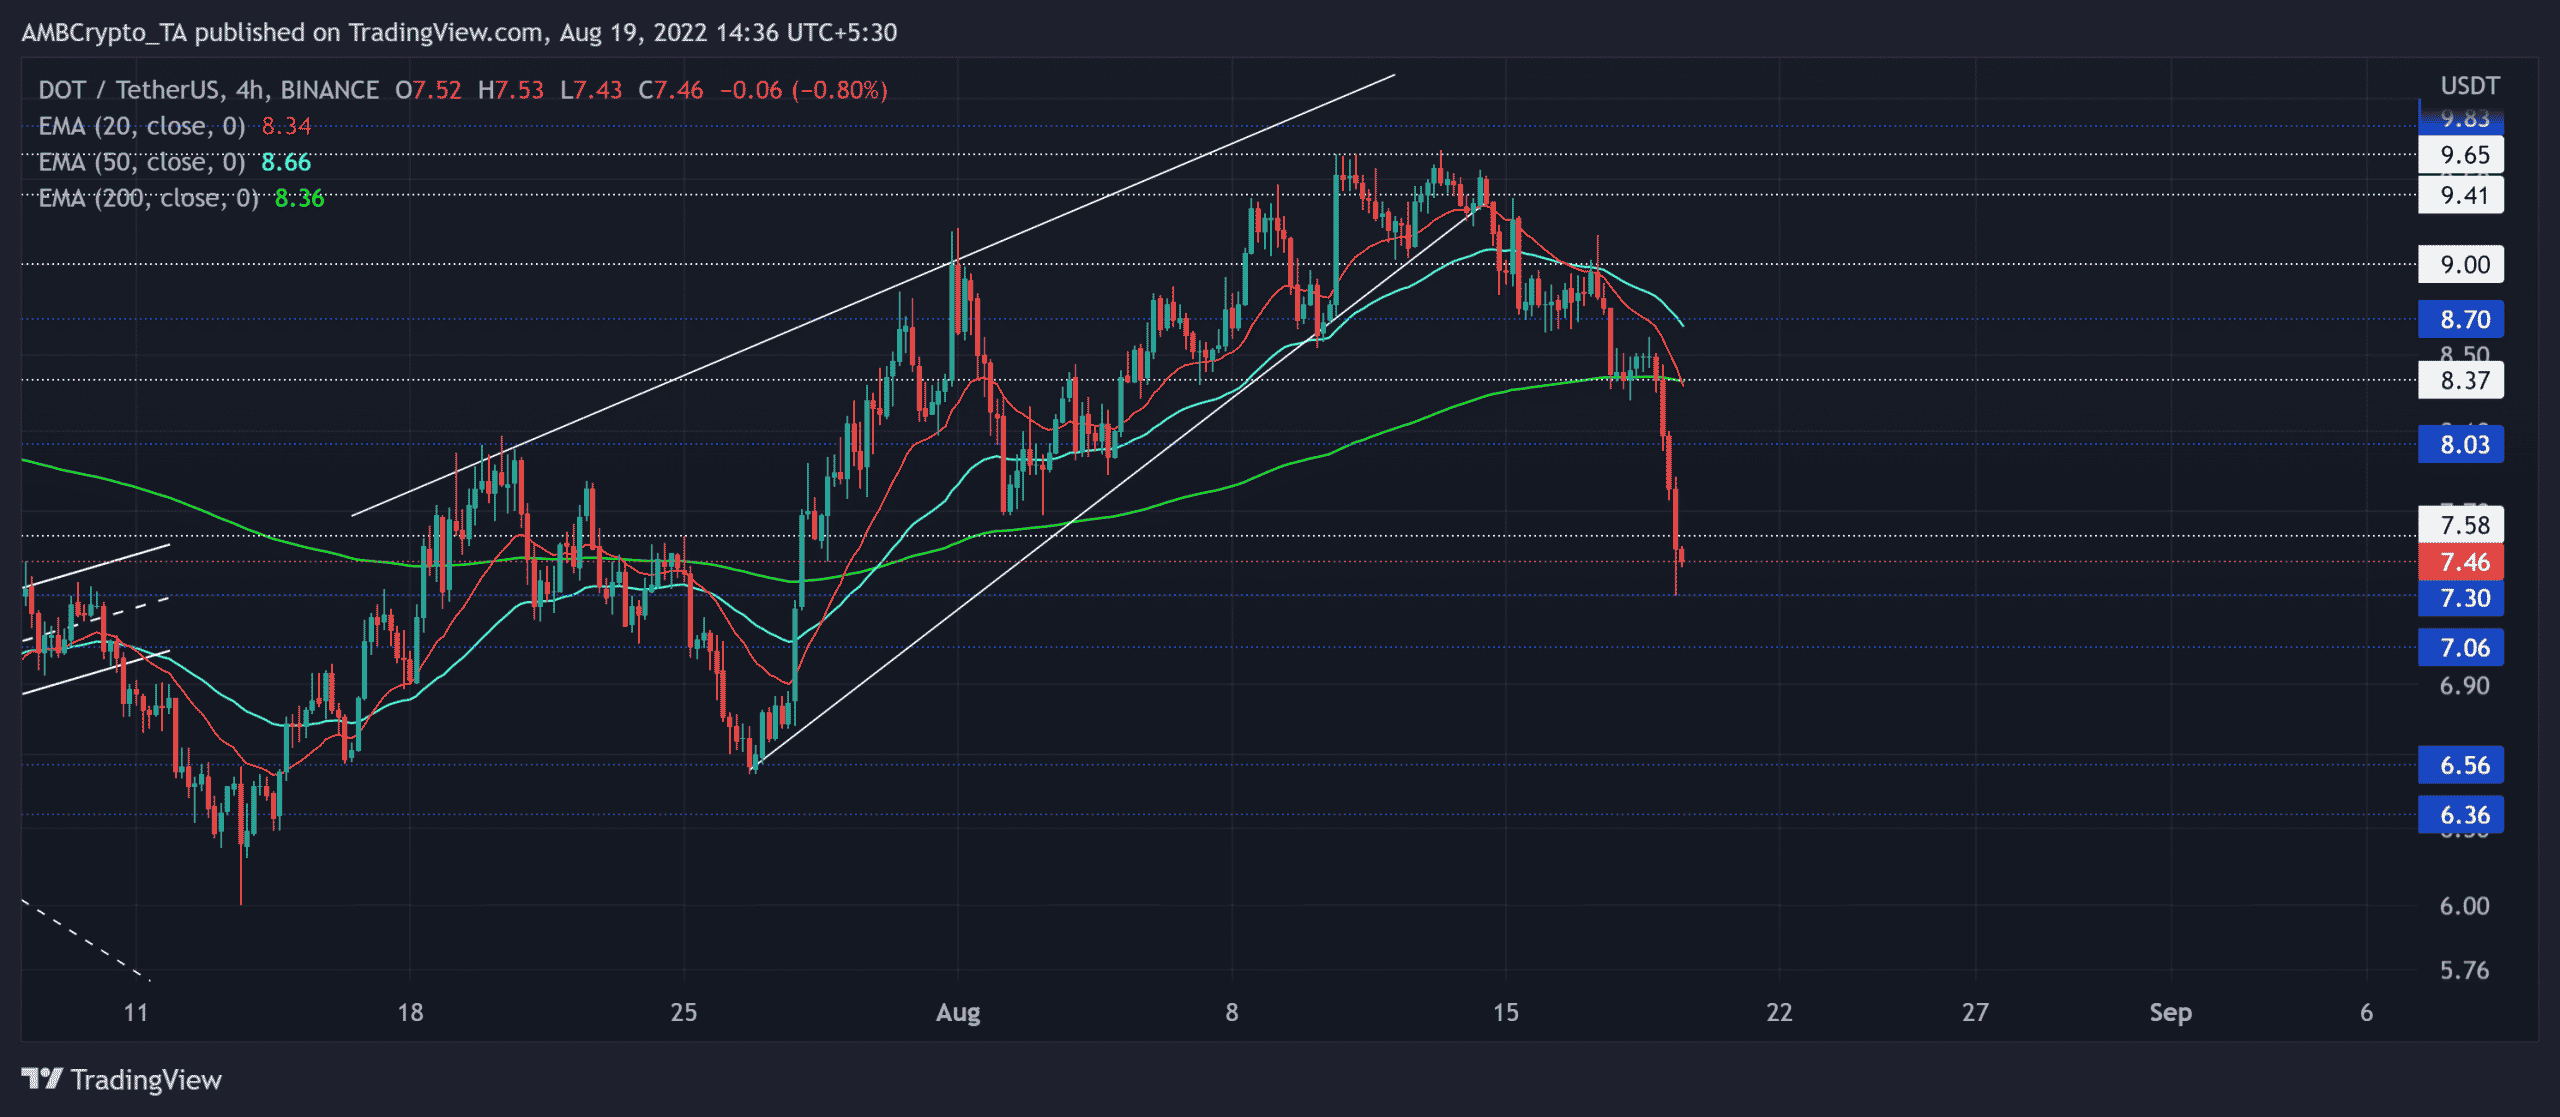
Task: Click the TradingView logo at bottom left
Action: click(x=121, y=1079)
